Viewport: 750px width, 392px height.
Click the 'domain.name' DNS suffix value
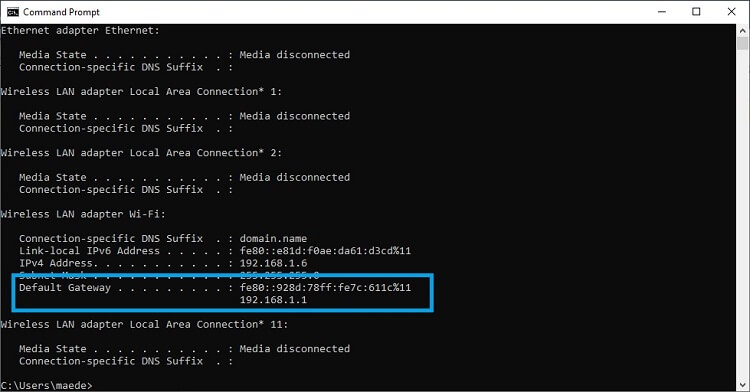(x=273, y=239)
